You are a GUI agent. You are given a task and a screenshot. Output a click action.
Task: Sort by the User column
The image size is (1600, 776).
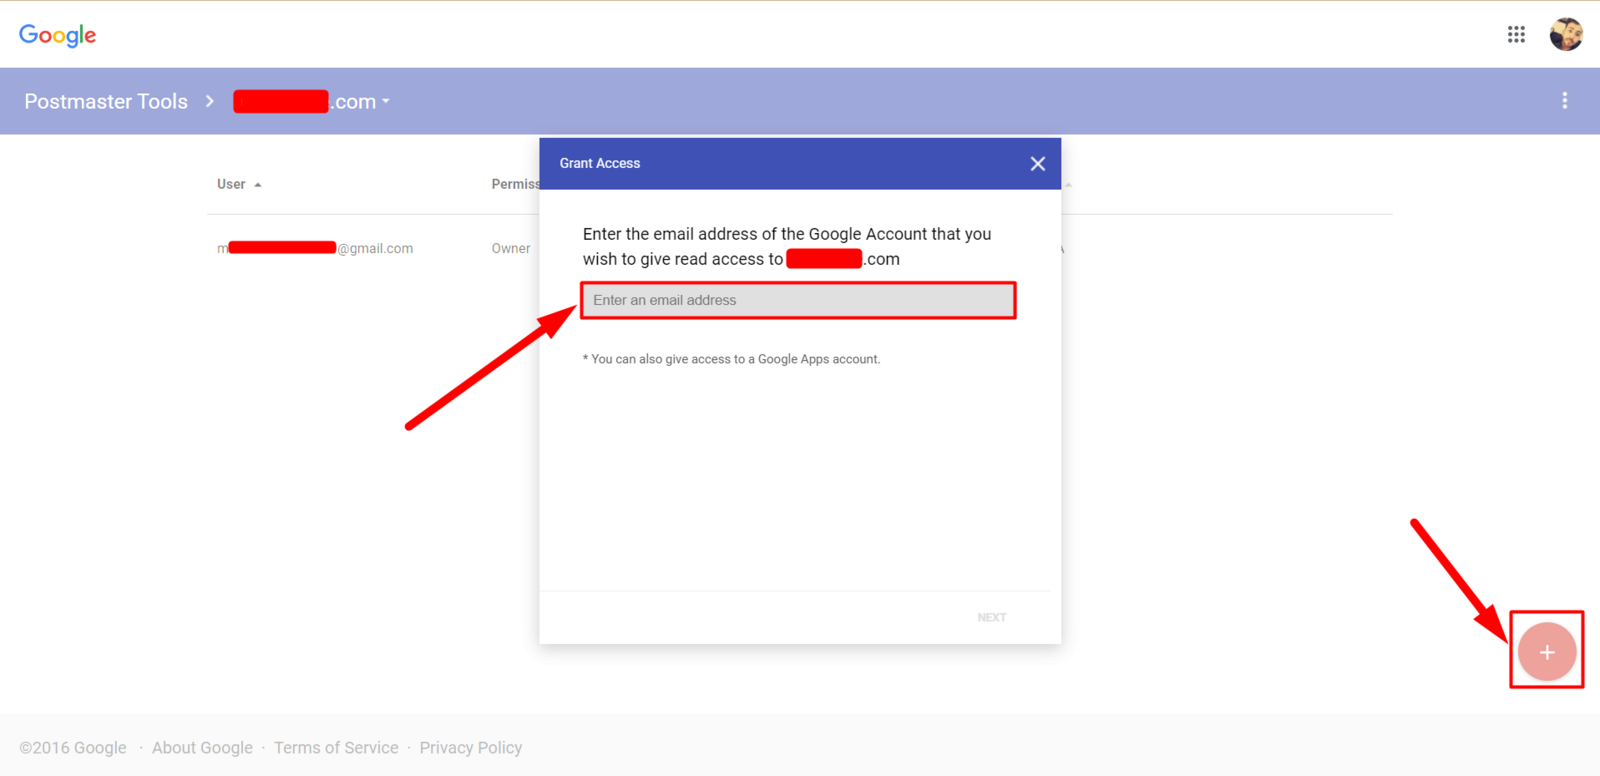(x=239, y=184)
